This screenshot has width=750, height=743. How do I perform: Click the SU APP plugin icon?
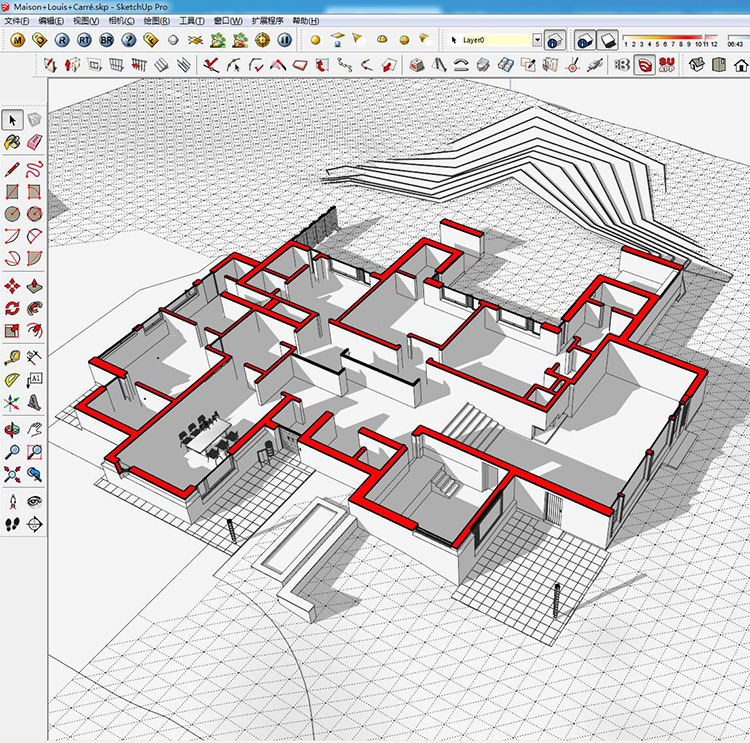point(667,65)
